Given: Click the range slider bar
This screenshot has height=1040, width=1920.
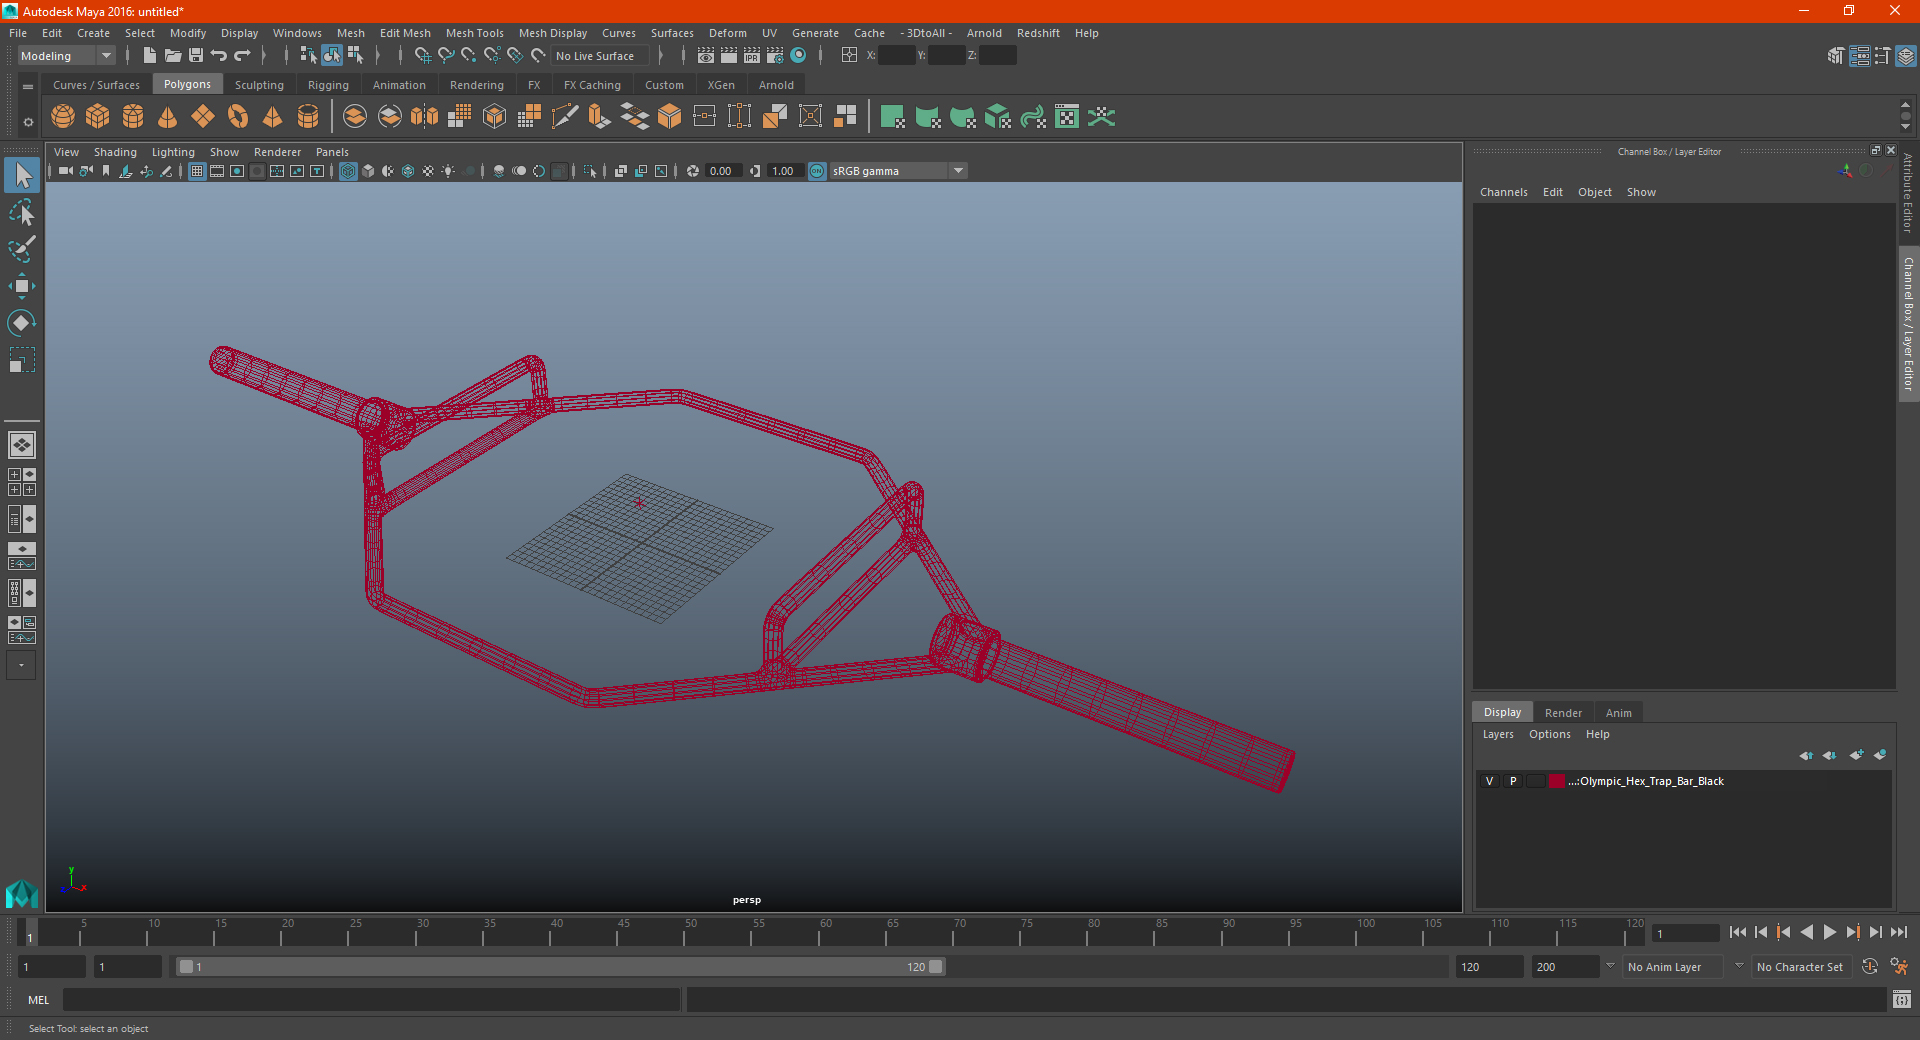Looking at the screenshot, I should (x=560, y=967).
